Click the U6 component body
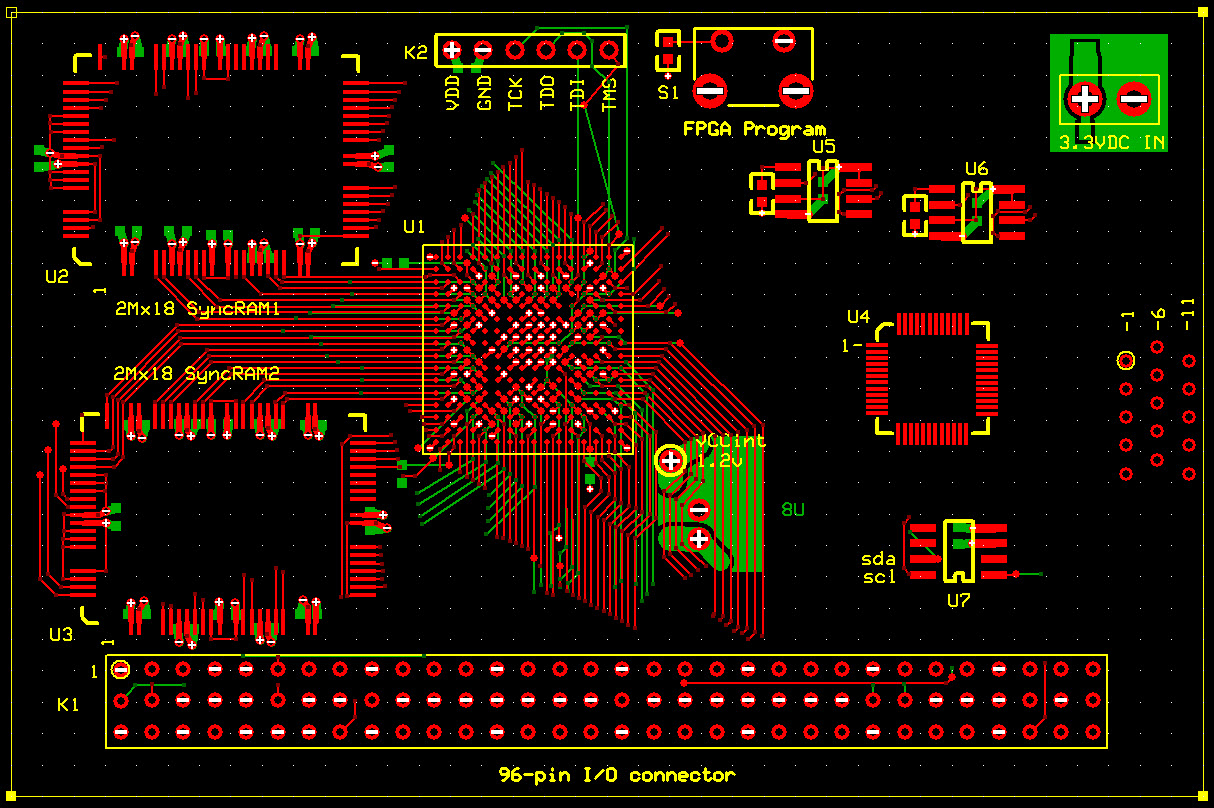Screen dimensions: 1214x808 click(x=976, y=213)
